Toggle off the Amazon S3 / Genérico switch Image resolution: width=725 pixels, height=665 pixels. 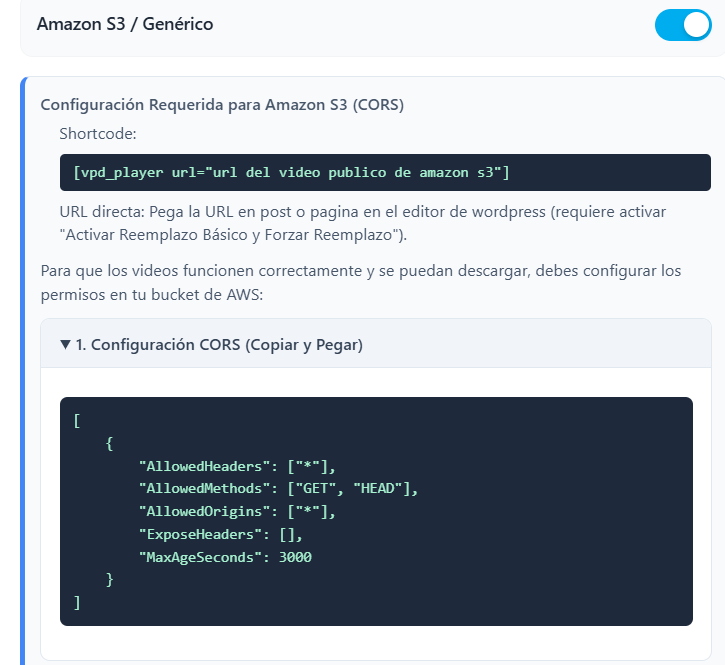682,24
